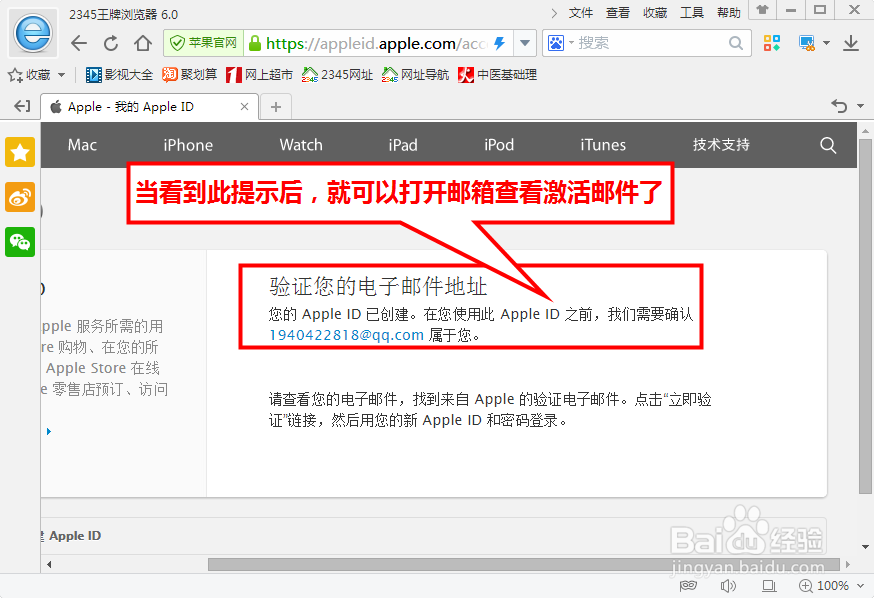Collapse the sidebar with arrow icon

22,106
